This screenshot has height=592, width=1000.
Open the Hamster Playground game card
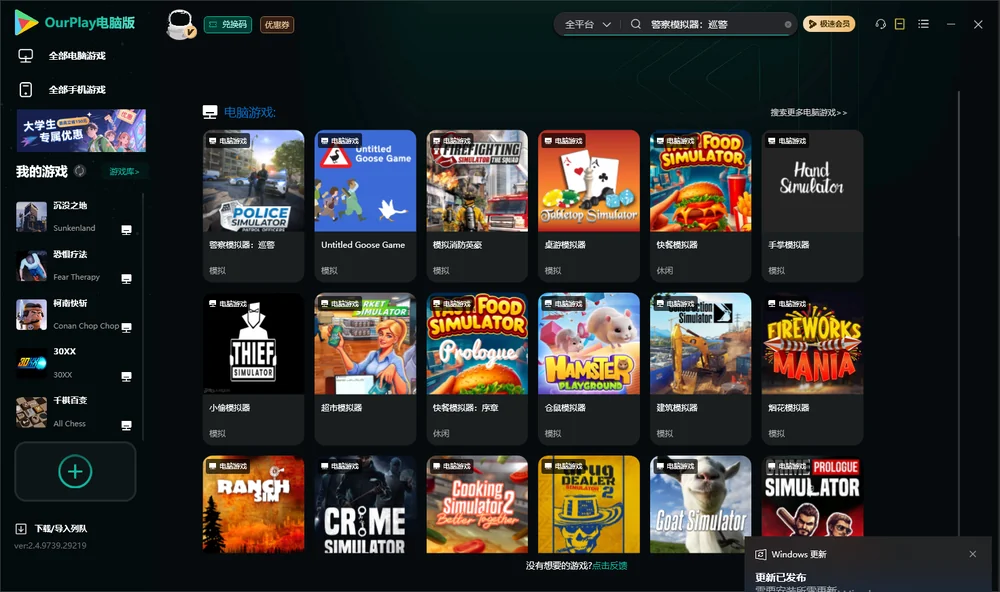tap(589, 369)
